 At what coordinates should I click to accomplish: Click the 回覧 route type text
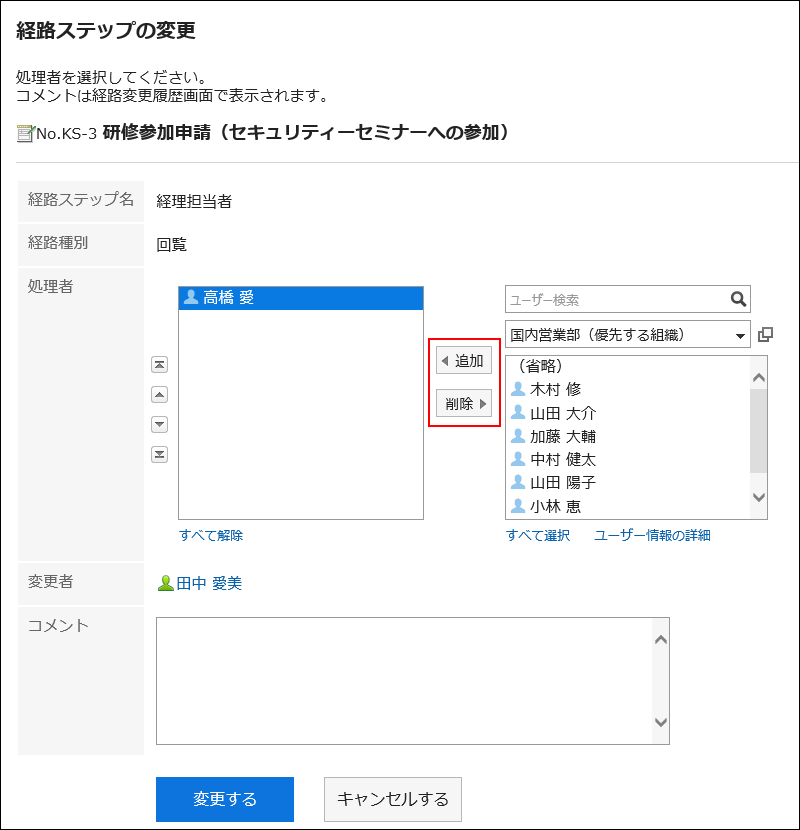(x=172, y=245)
